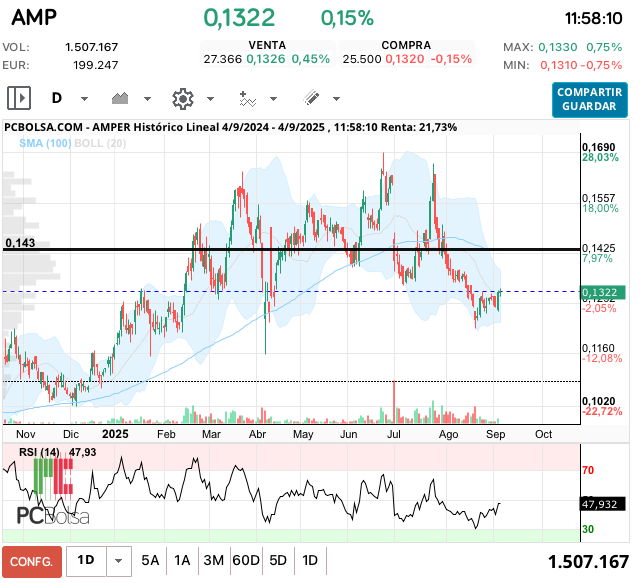Switch to the 1A time range
This screenshot has height=583, width=643.
pos(182,560)
